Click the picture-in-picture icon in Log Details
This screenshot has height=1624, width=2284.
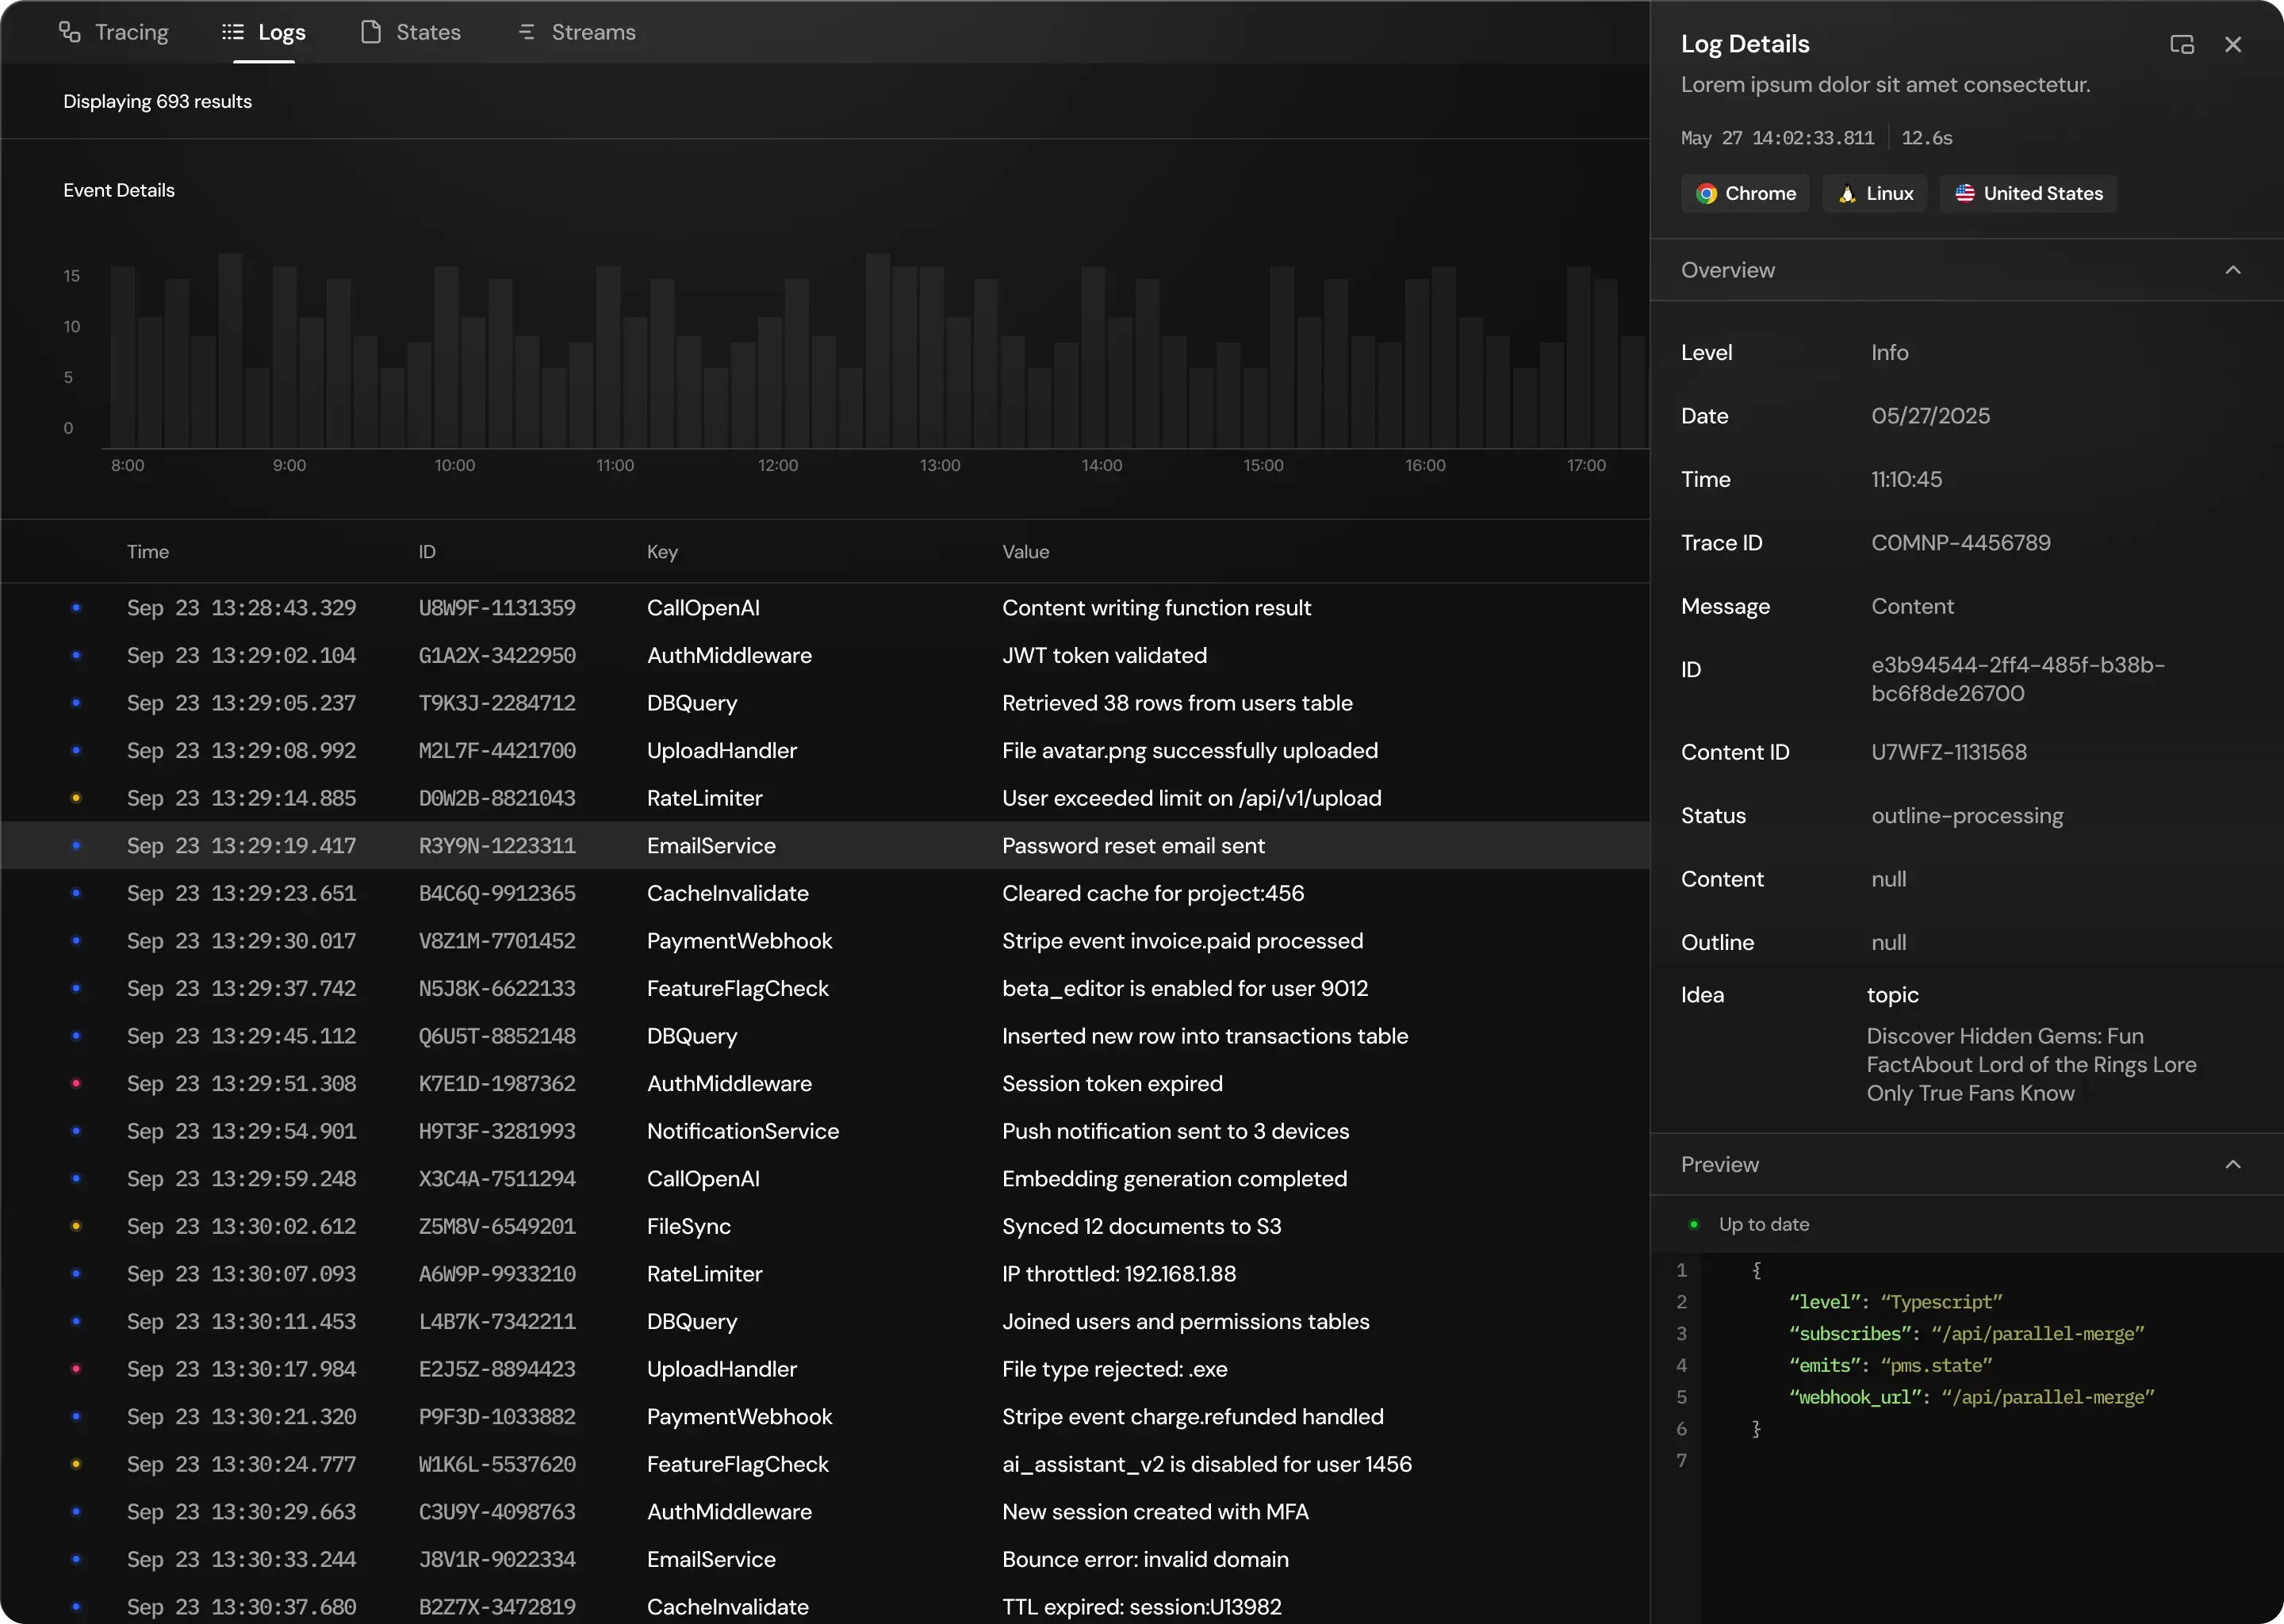2181,44
